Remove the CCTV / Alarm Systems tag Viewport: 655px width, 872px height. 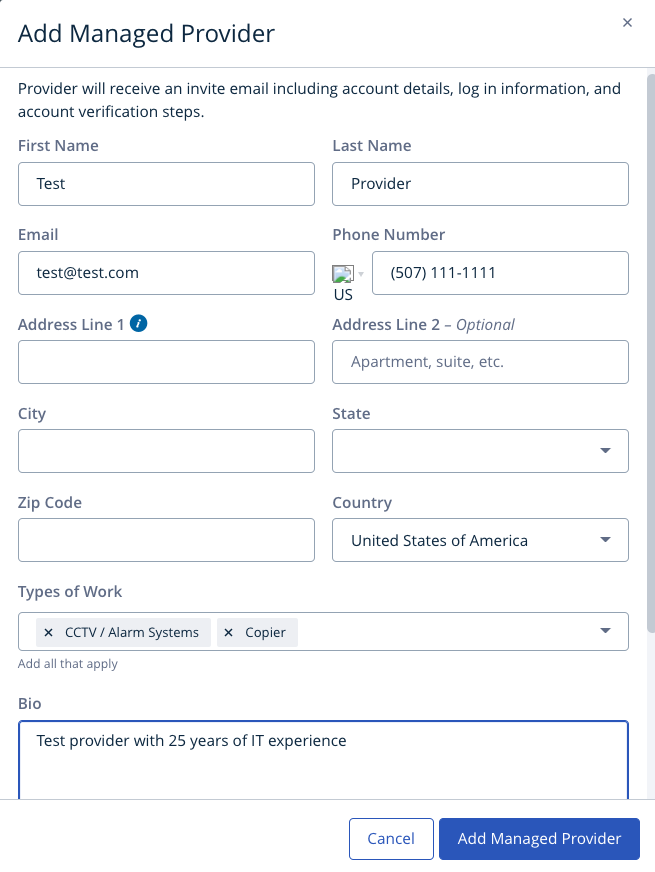(48, 633)
